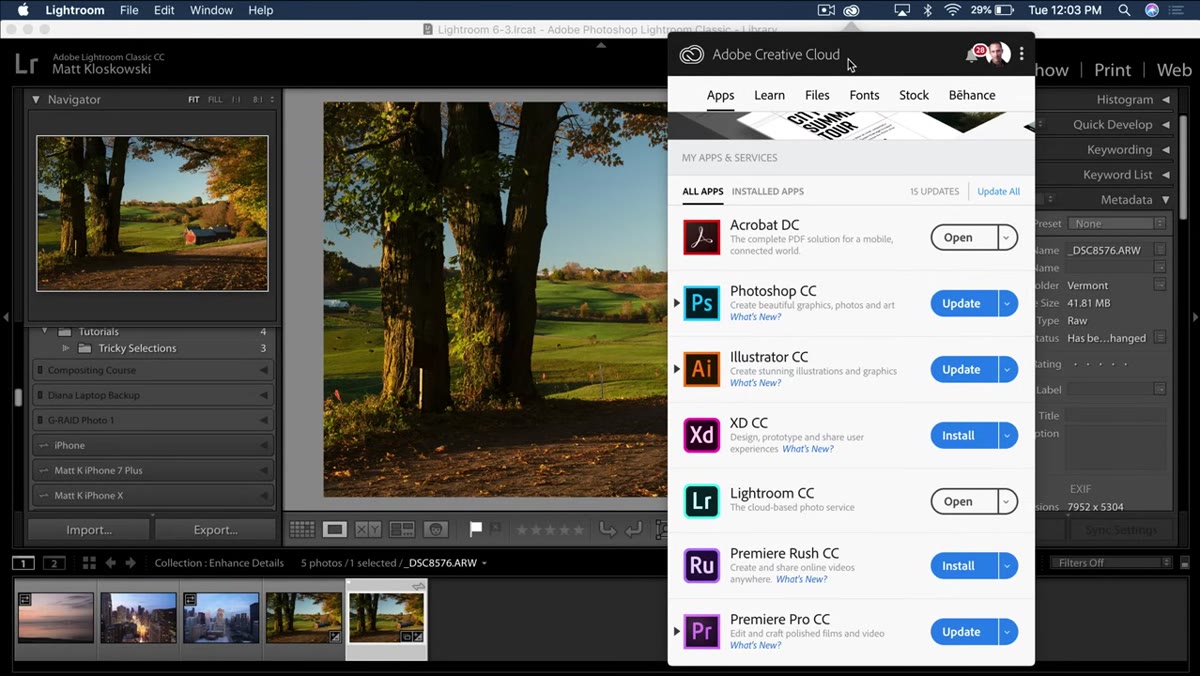Viewport: 1200px width, 676px height.
Task: Select the city street at dusk filmstrip thumbnail
Action: (138, 618)
